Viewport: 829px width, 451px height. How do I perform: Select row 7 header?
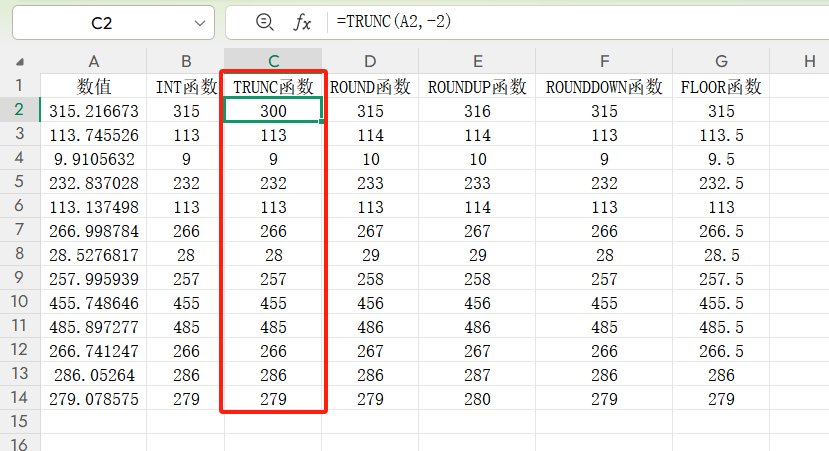(20, 229)
